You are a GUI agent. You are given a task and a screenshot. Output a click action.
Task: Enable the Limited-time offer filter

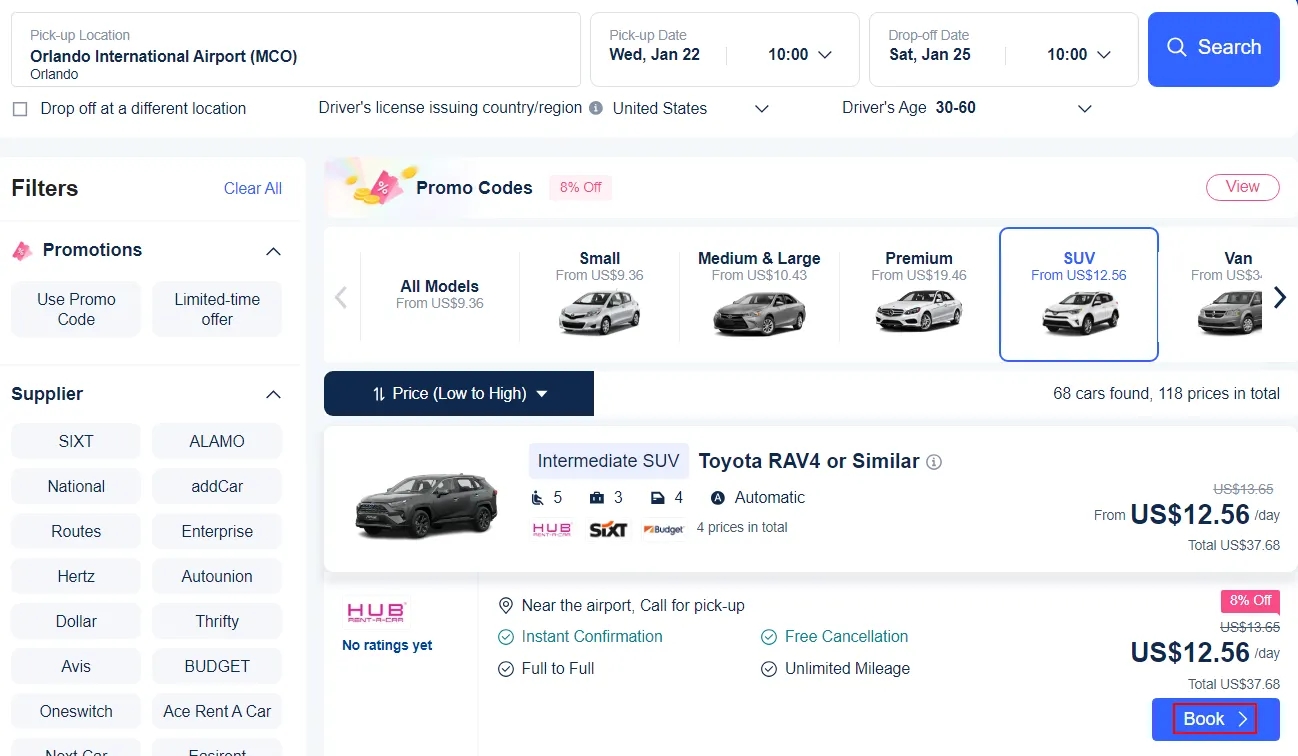click(x=216, y=309)
